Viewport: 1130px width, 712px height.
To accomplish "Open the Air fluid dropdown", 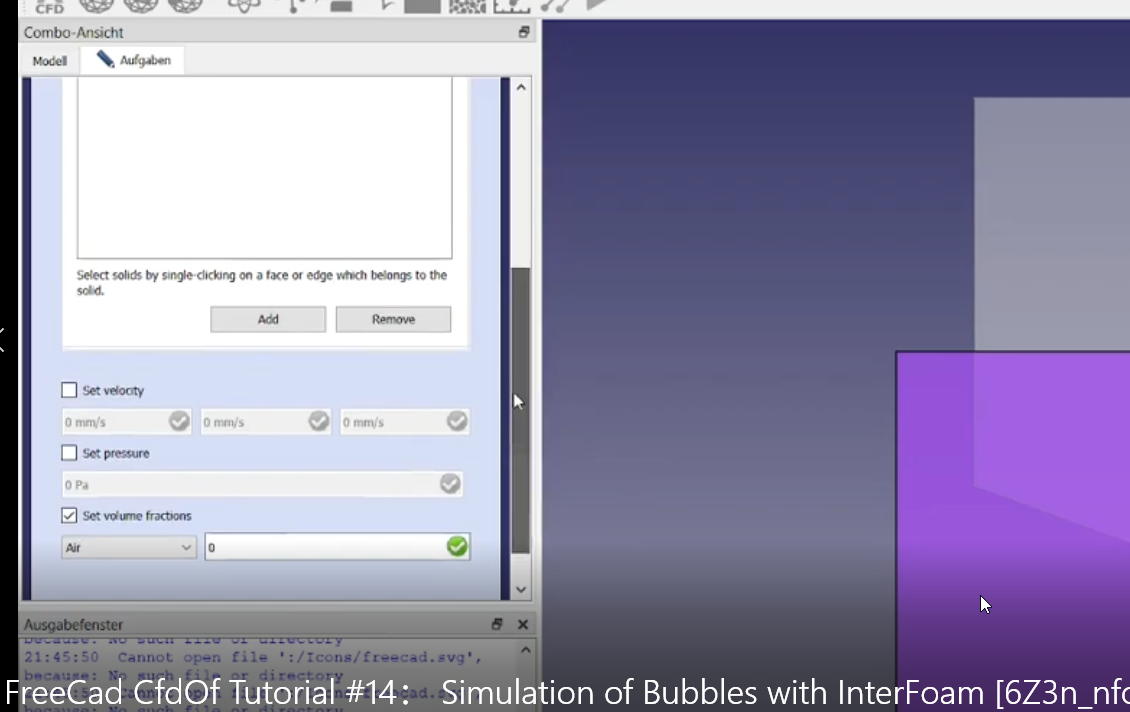I will coord(128,547).
